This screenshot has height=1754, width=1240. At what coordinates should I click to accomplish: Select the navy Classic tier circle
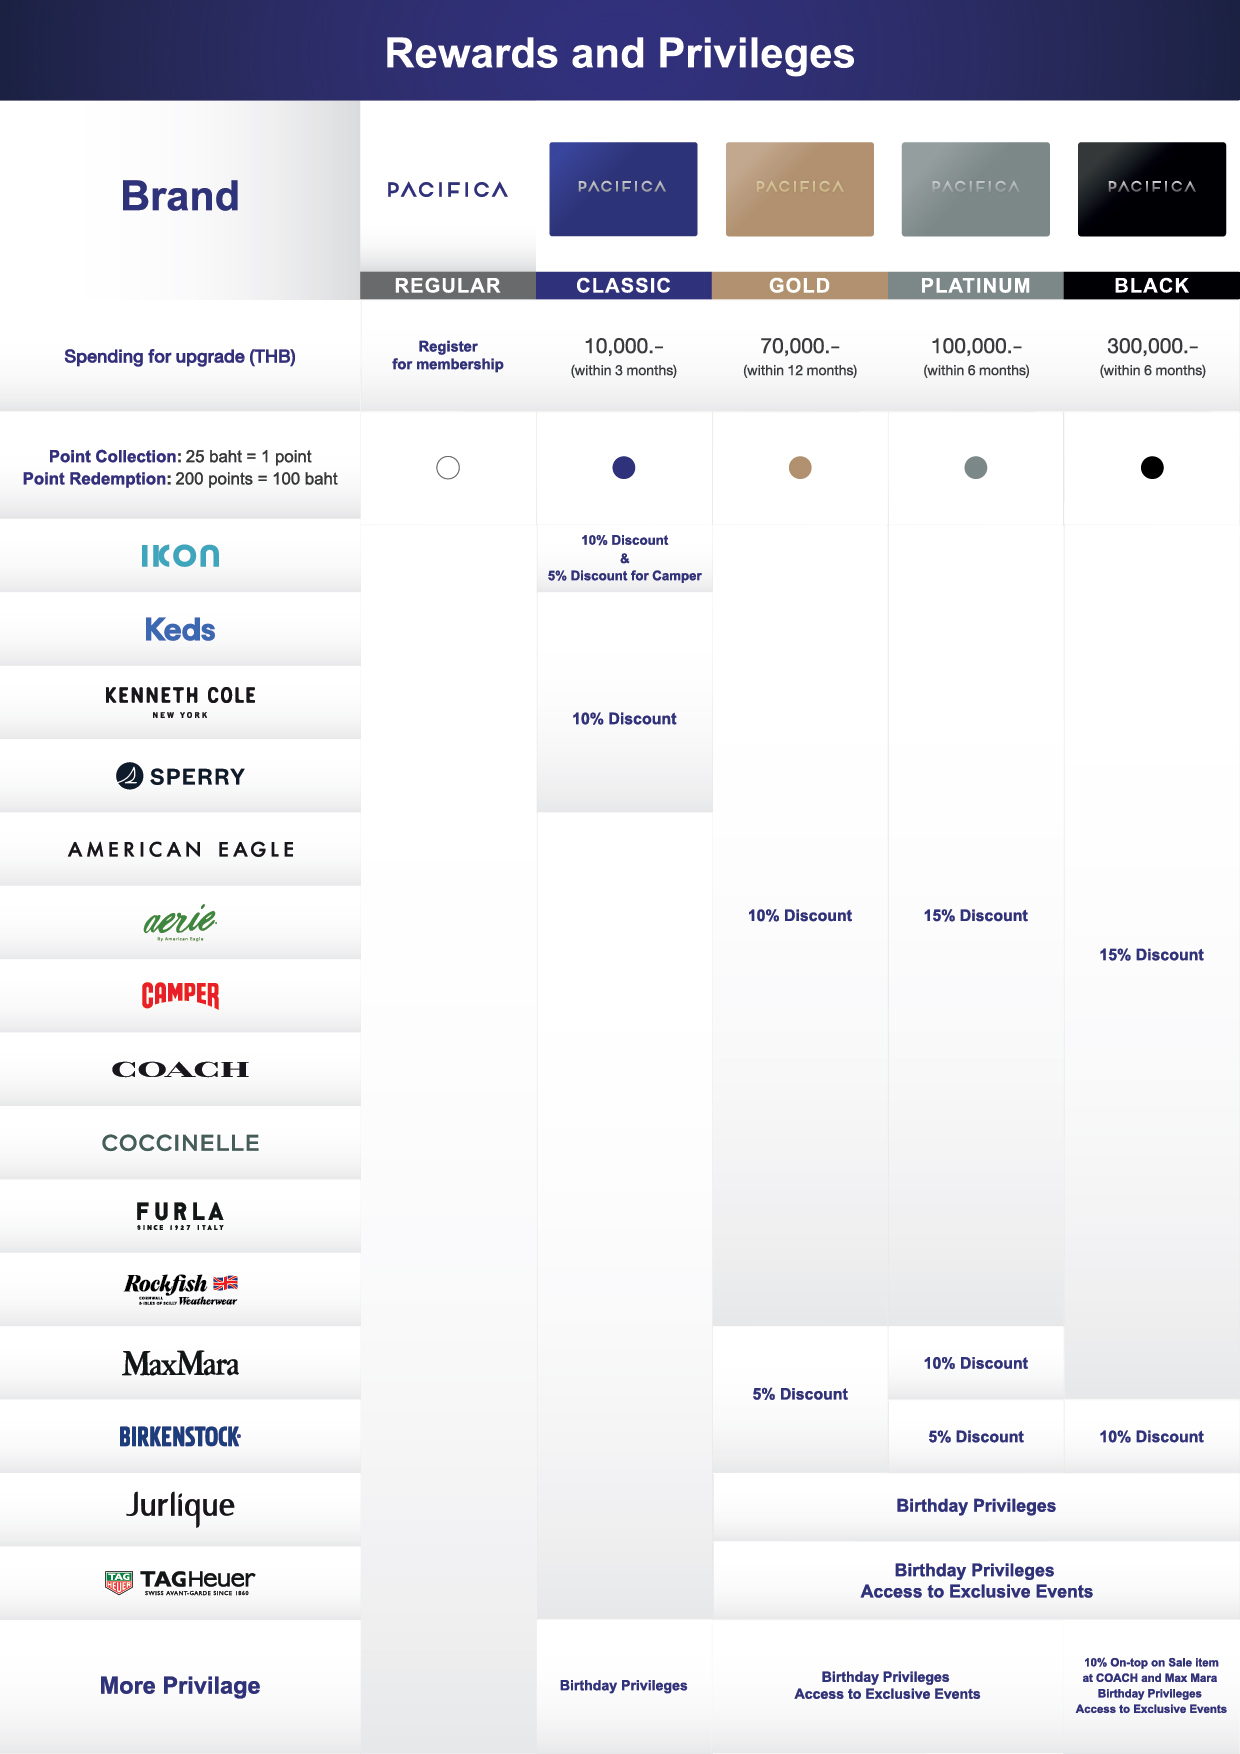point(624,468)
